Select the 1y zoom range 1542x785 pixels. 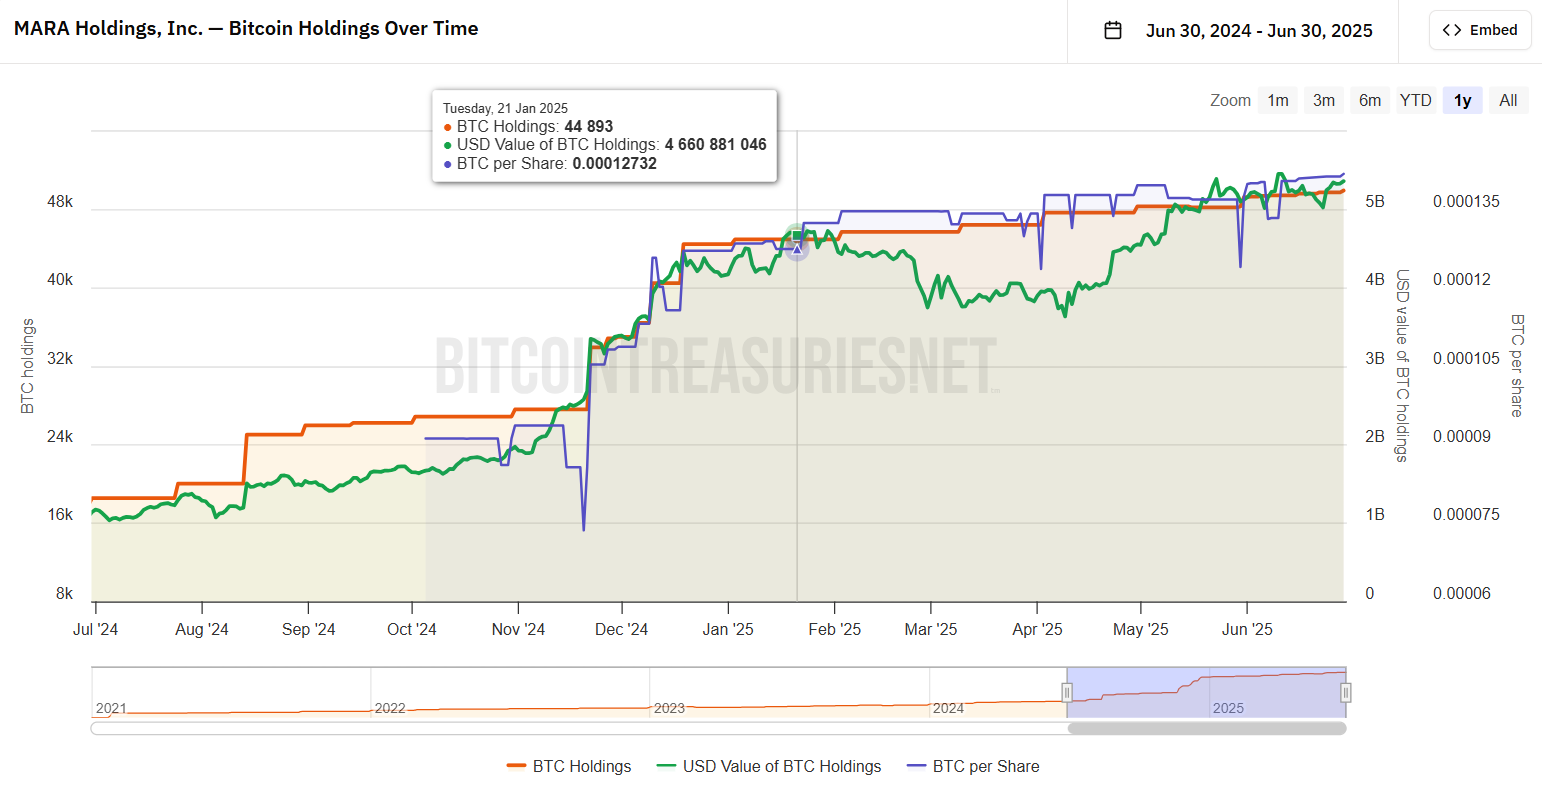tap(1463, 100)
